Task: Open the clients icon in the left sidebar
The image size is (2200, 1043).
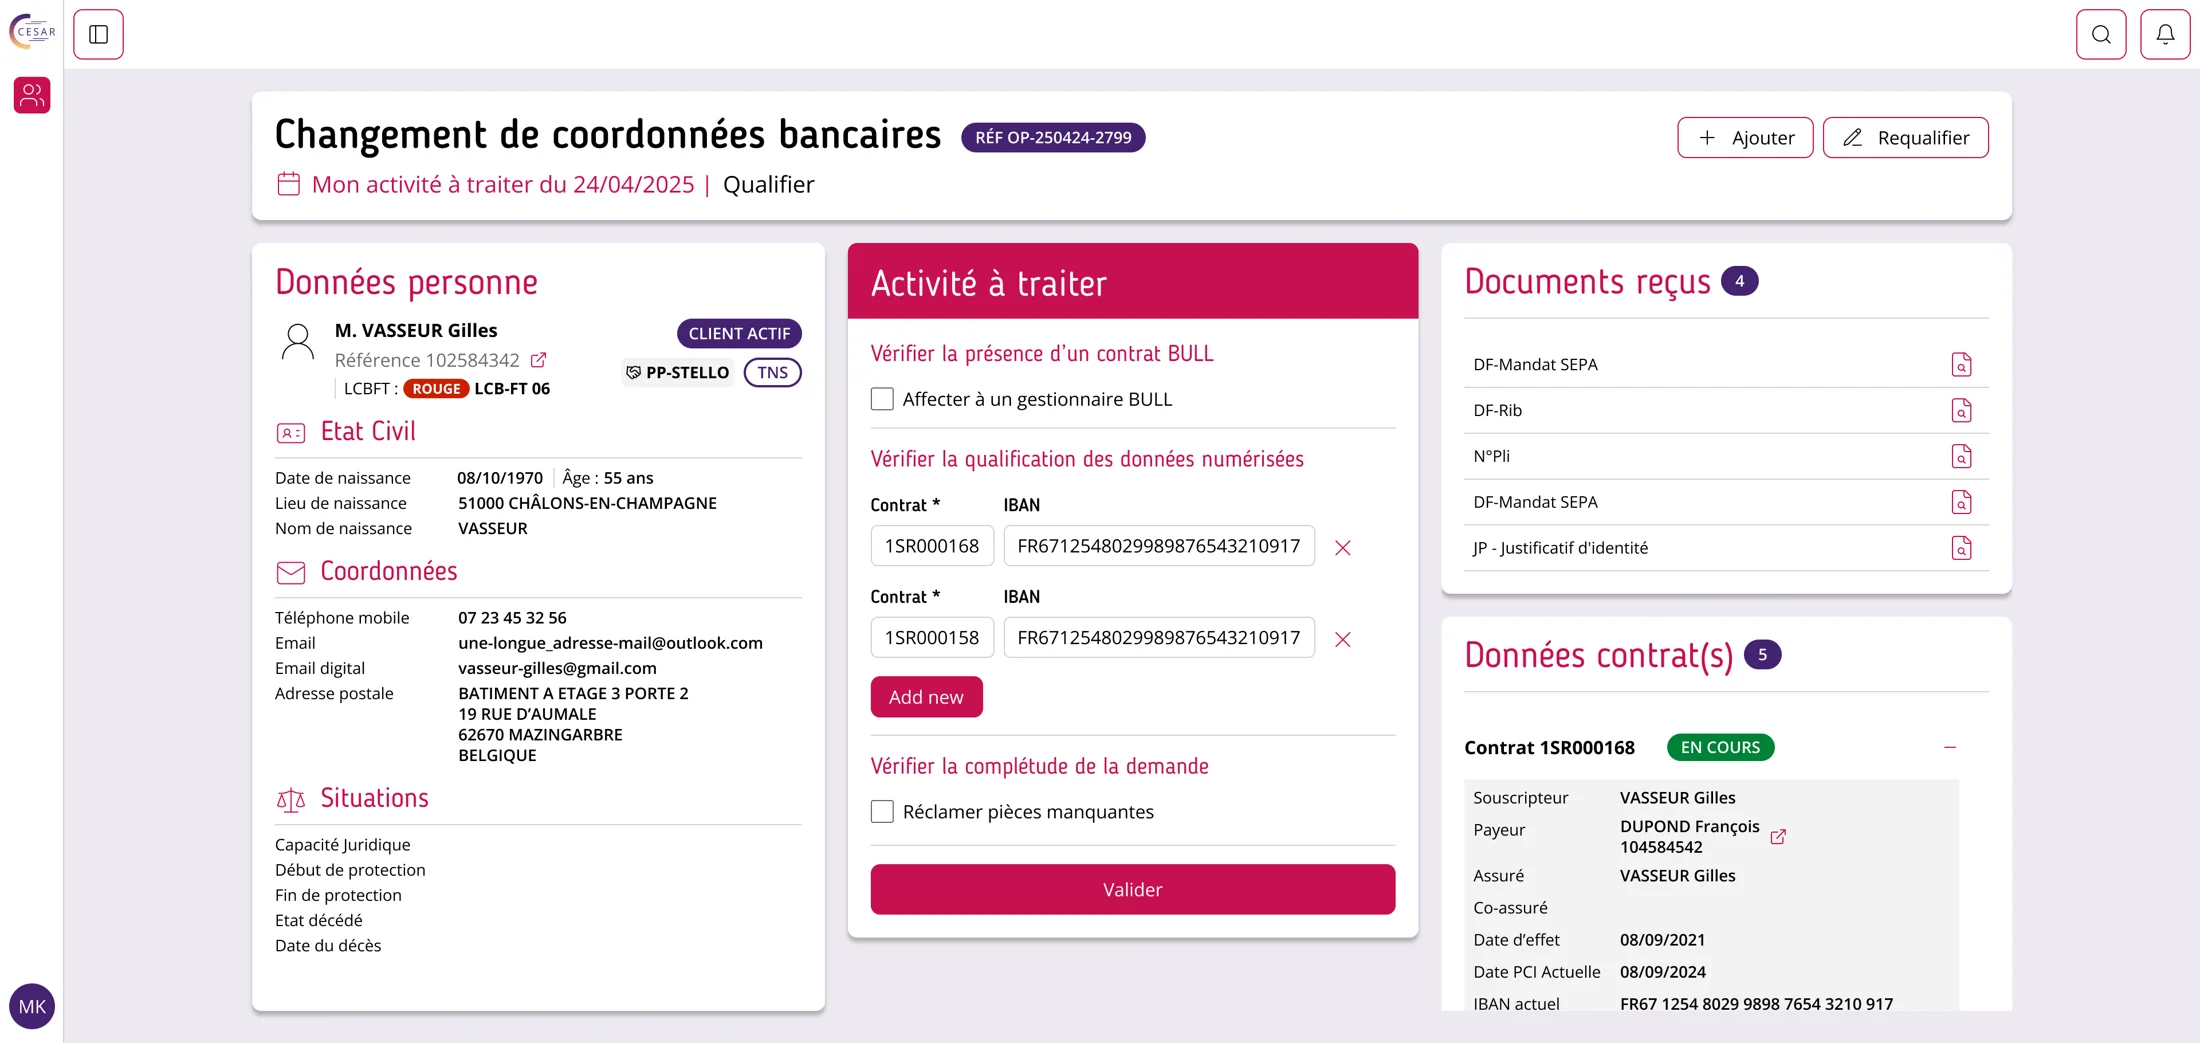Action: [x=32, y=95]
